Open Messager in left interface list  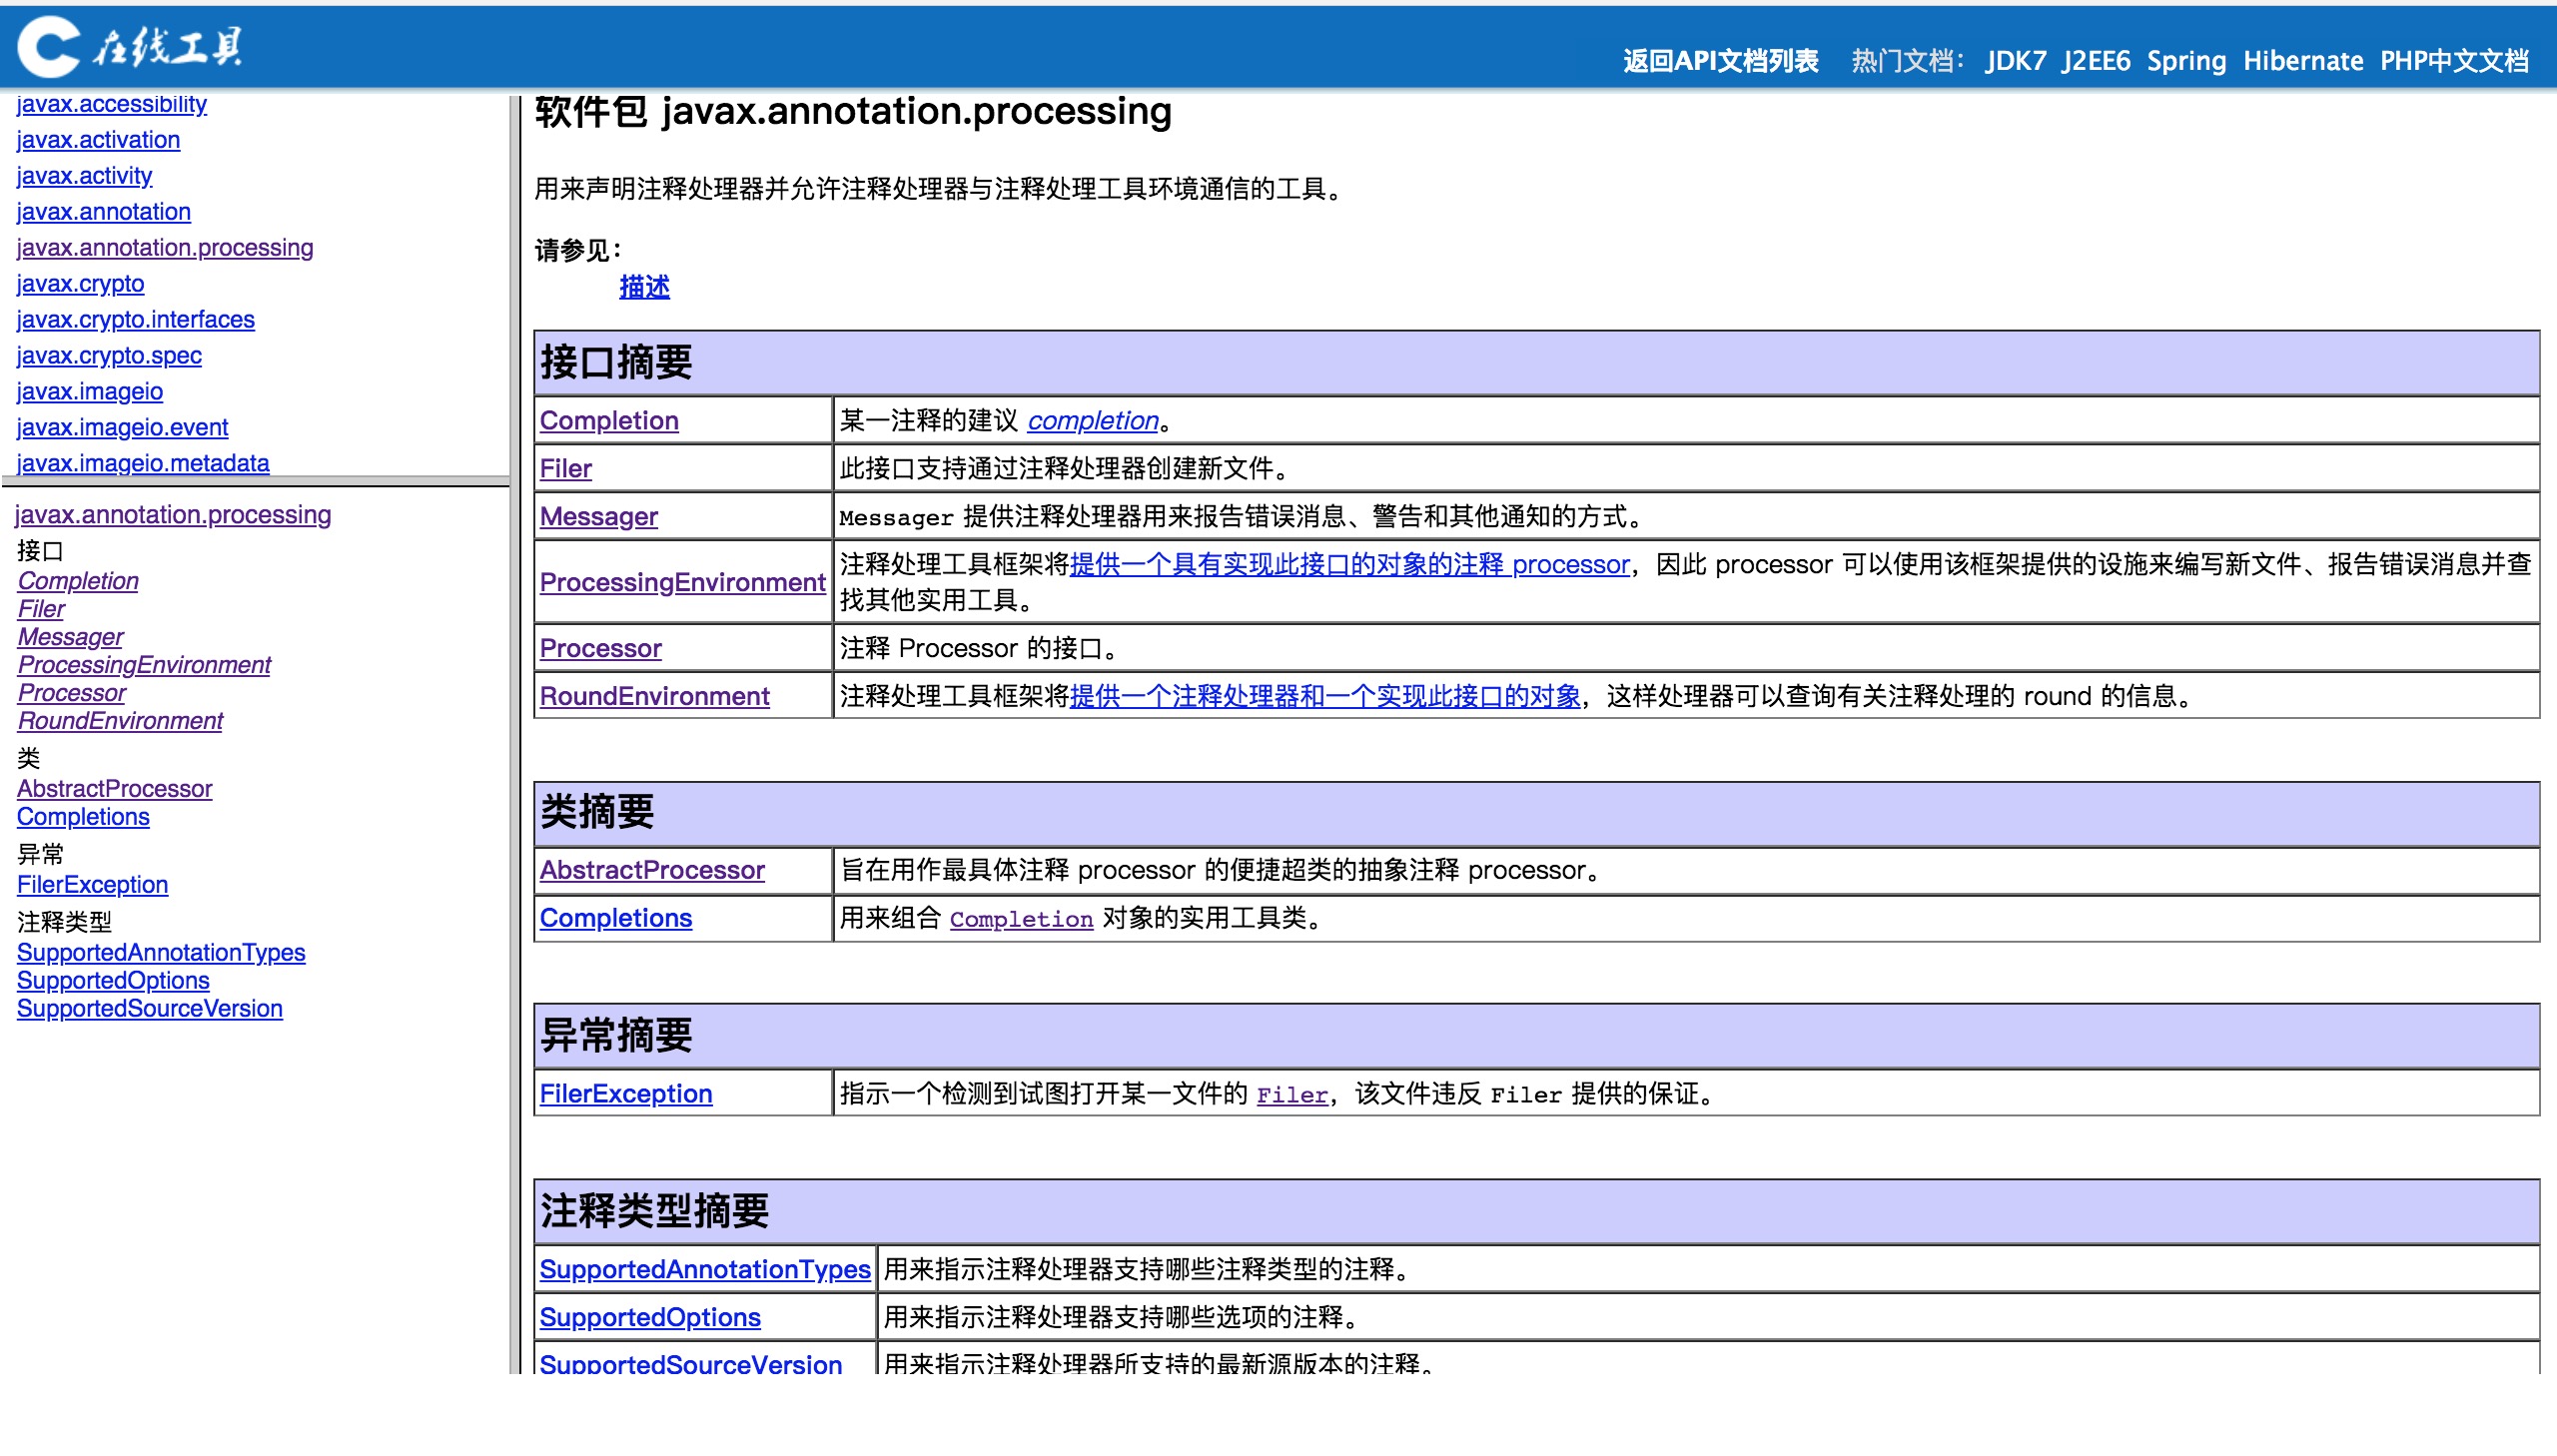[x=71, y=637]
